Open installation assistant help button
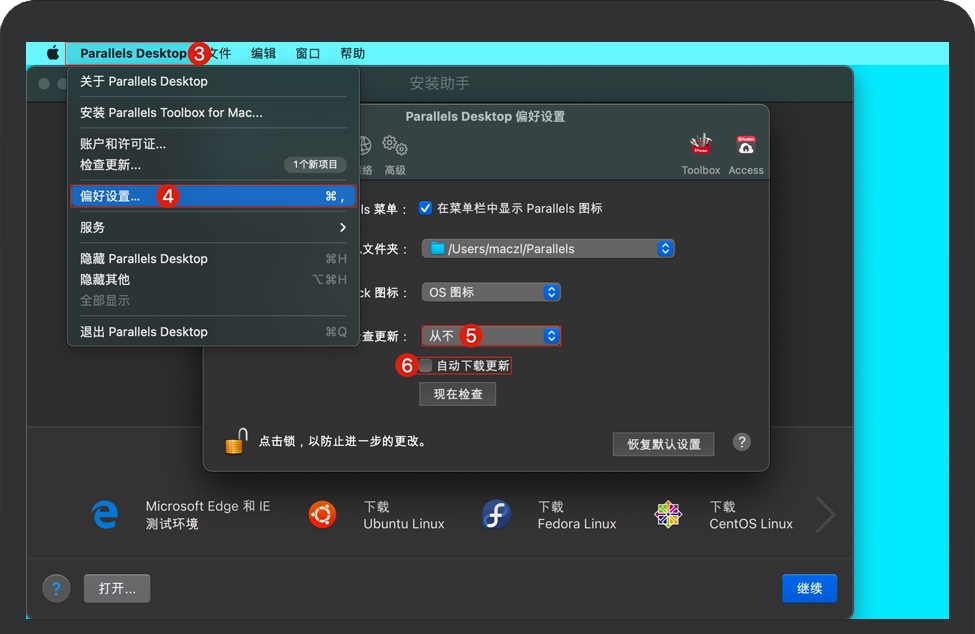Image resolution: width=975 pixels, height=634 pixels. click(x=56, y=588)
